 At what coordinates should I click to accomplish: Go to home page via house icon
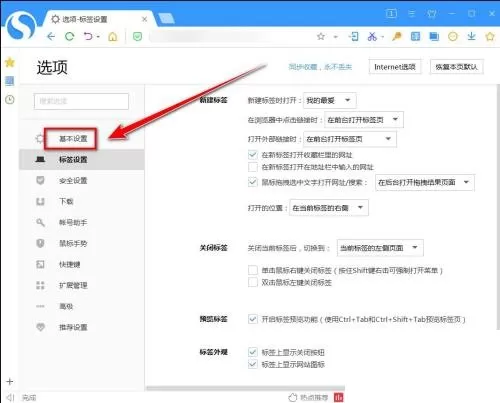point(113,36)
